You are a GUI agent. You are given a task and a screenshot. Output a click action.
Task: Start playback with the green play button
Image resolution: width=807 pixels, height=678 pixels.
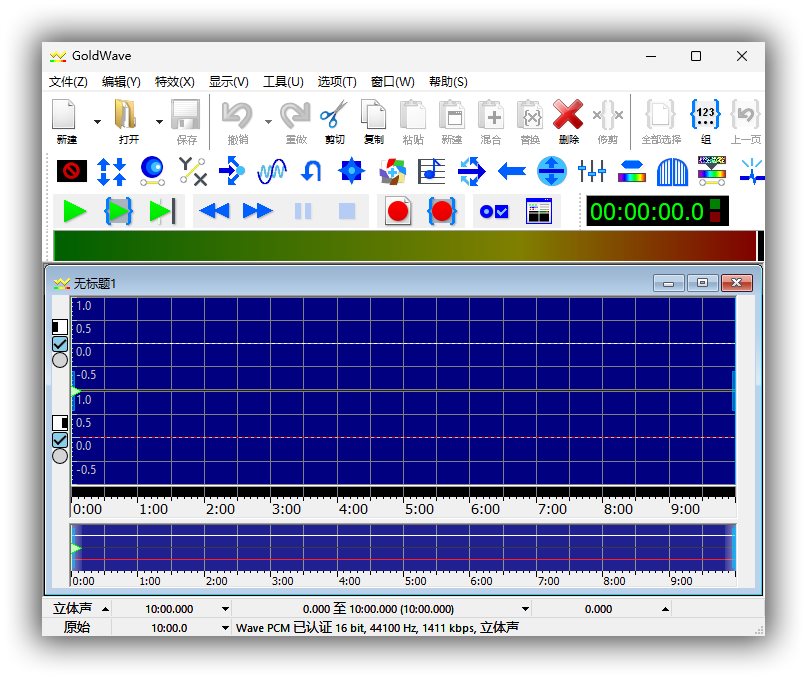tap(75, 211)
